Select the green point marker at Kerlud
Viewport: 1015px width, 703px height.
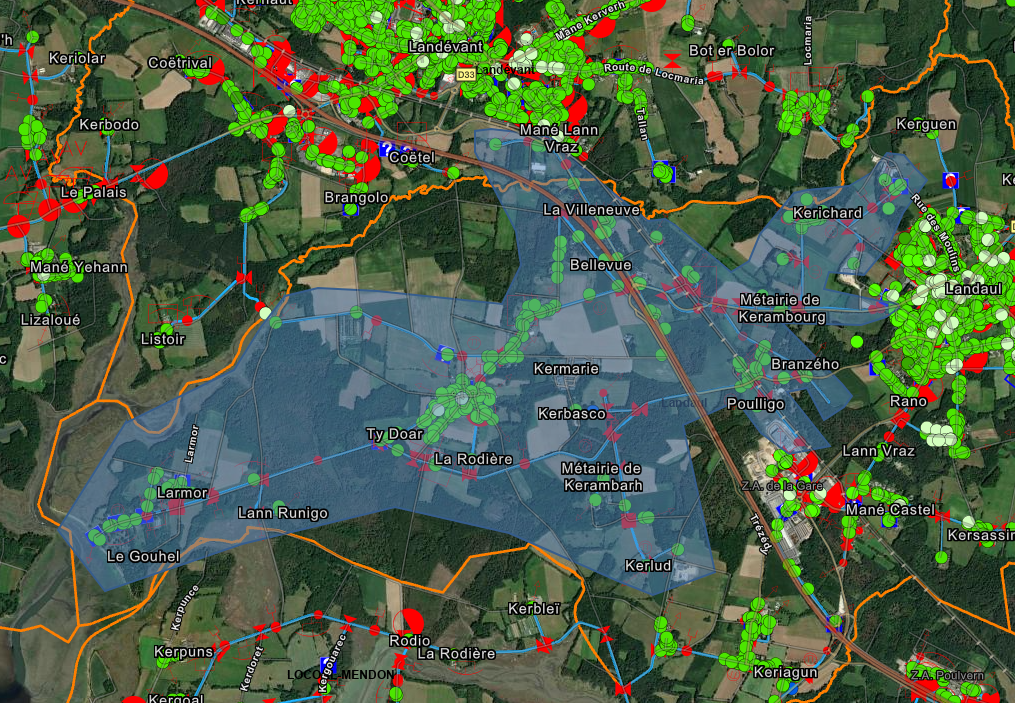(x=677, y=552)
